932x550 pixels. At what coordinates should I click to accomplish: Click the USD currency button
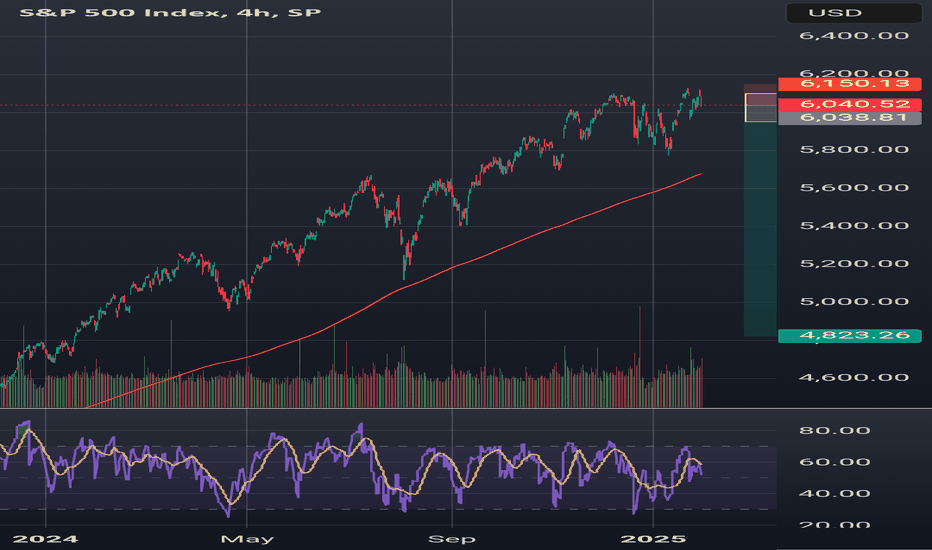(x=854, y=12)
